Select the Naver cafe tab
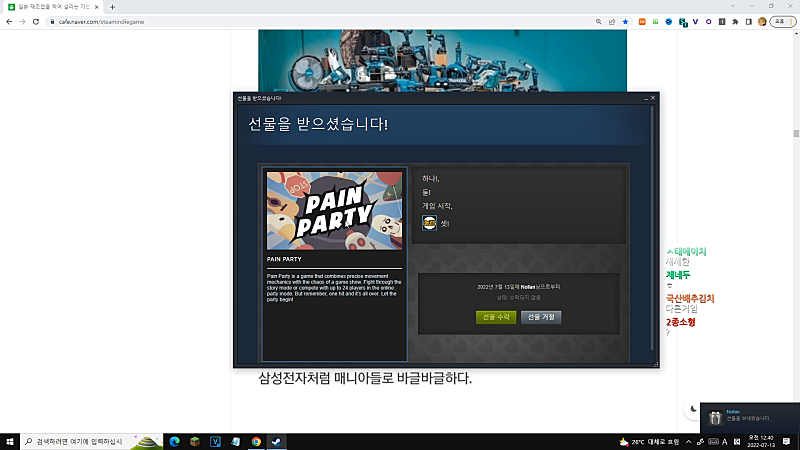This screenshot has height=450, width=800. tap(53, 7)
